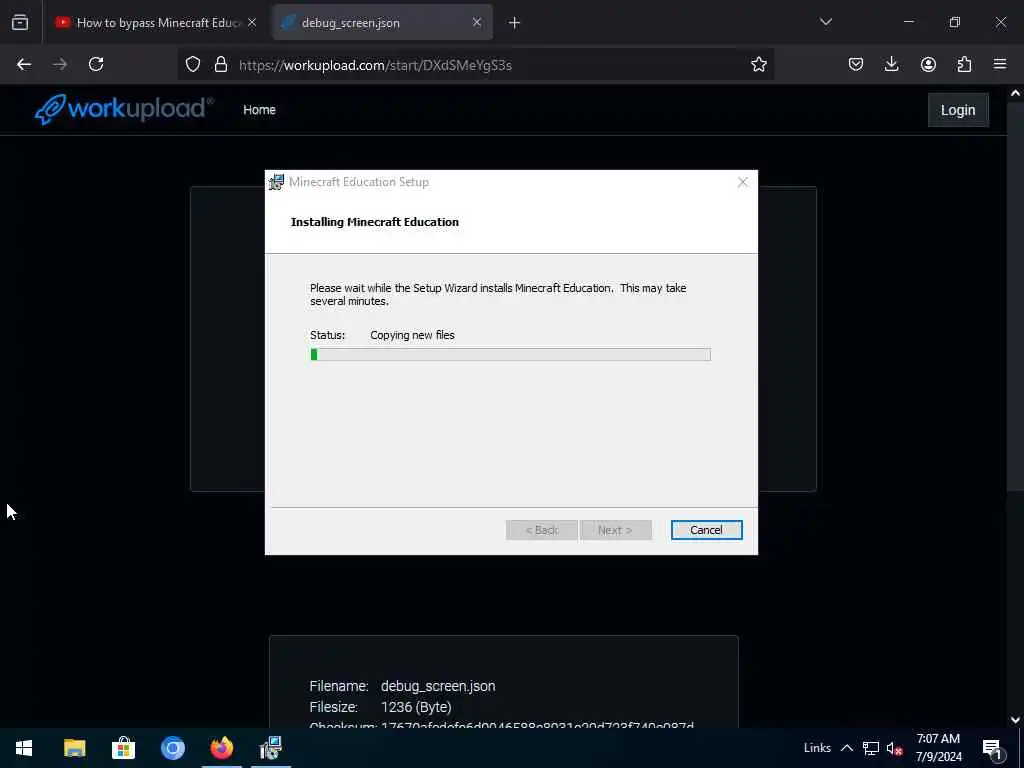Image resolution: width=1024 pixels, height=768 pixels.
Task: Switch to the YouTube bypass Minecraft tab
Action: 157,23
